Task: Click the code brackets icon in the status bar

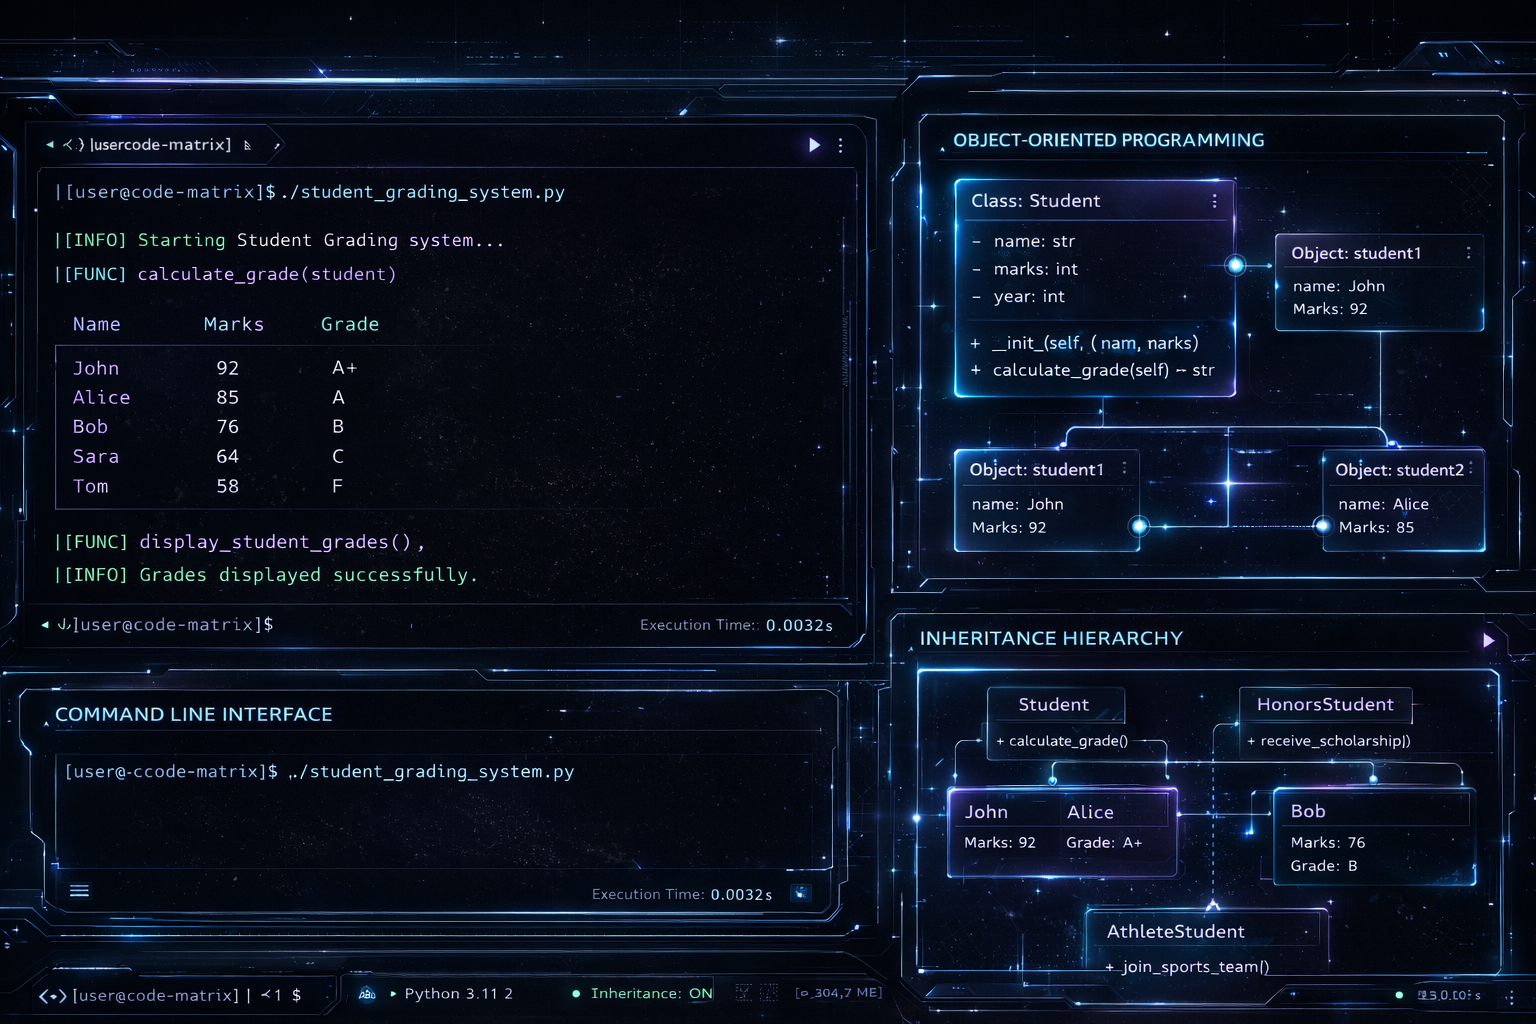Action: click(x=52, y=996)
